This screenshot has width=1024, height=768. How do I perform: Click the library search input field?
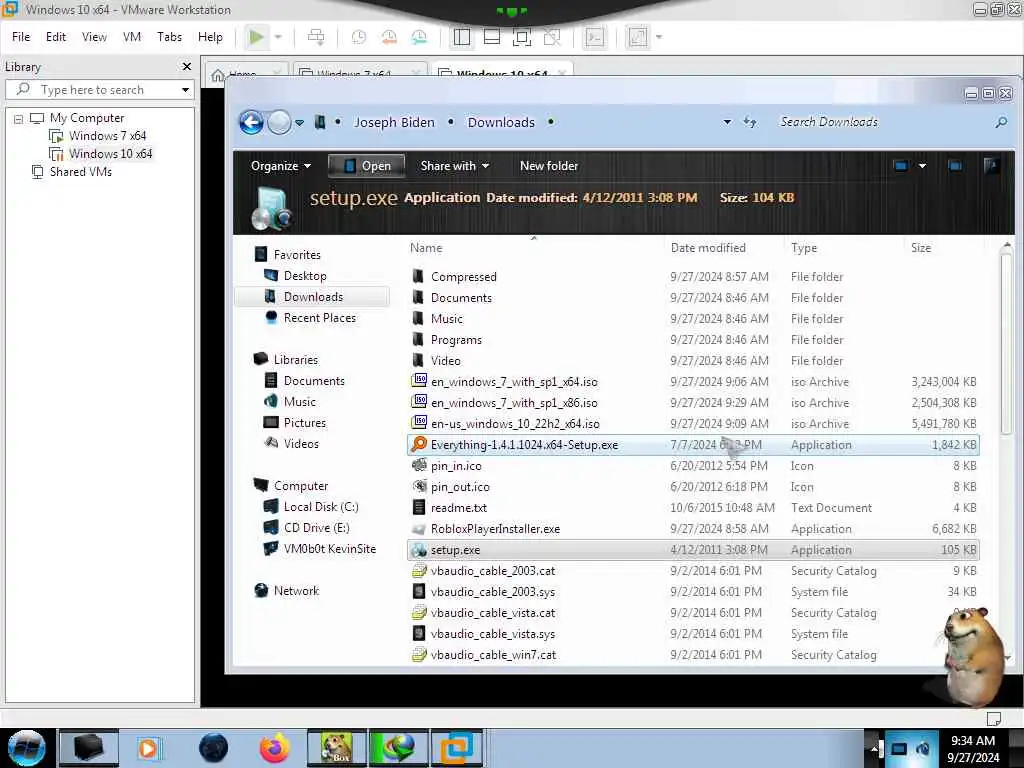(x=99, y=89)
